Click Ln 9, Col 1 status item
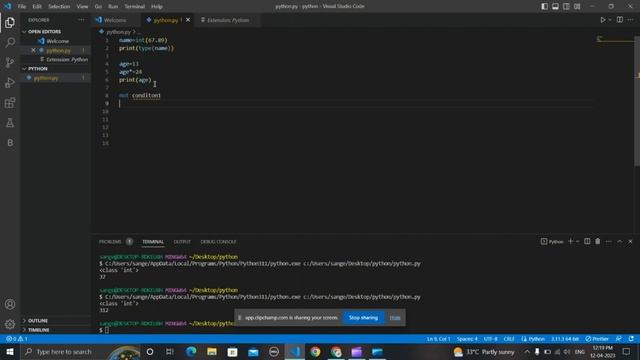The width and height of the screenshot is (640, 360). pos(438,339)
